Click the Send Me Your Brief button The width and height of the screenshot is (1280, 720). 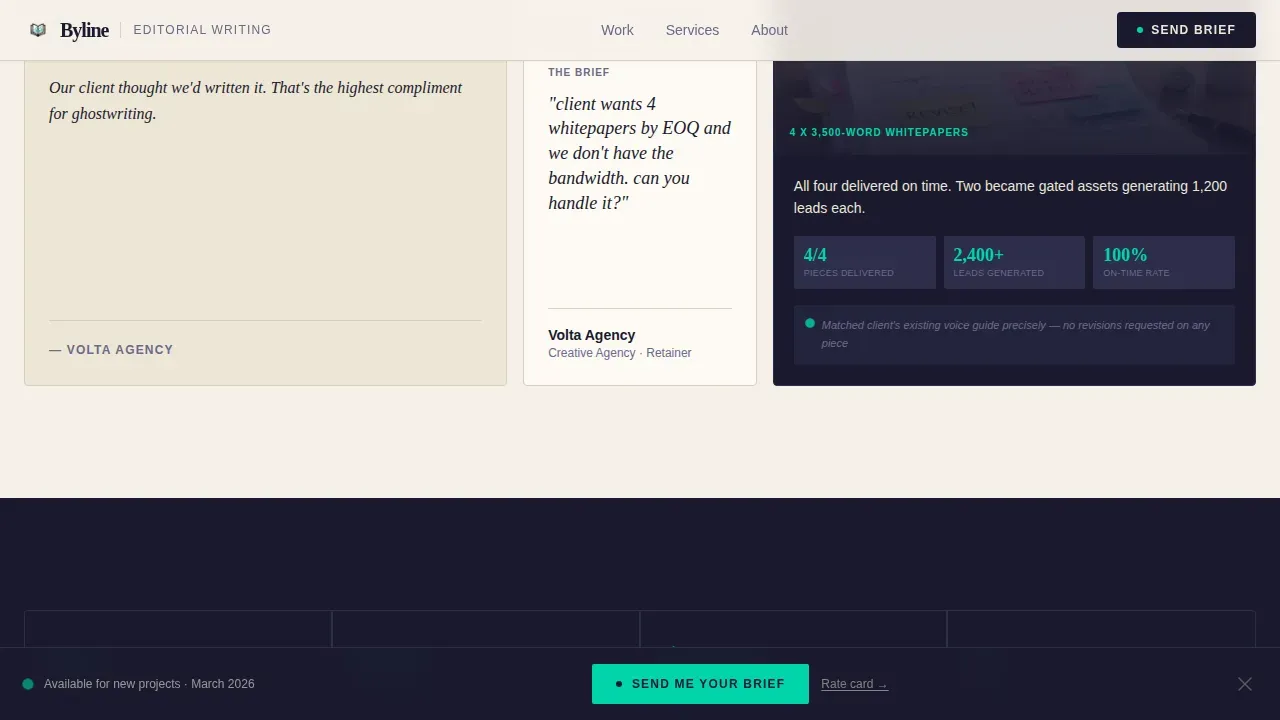pos(700,684)
